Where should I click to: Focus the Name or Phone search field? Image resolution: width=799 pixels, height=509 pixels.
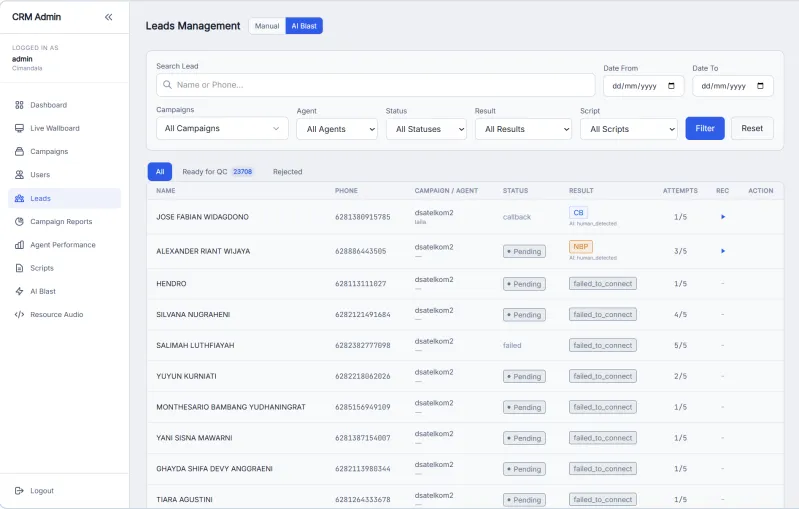tap(376, 85)
